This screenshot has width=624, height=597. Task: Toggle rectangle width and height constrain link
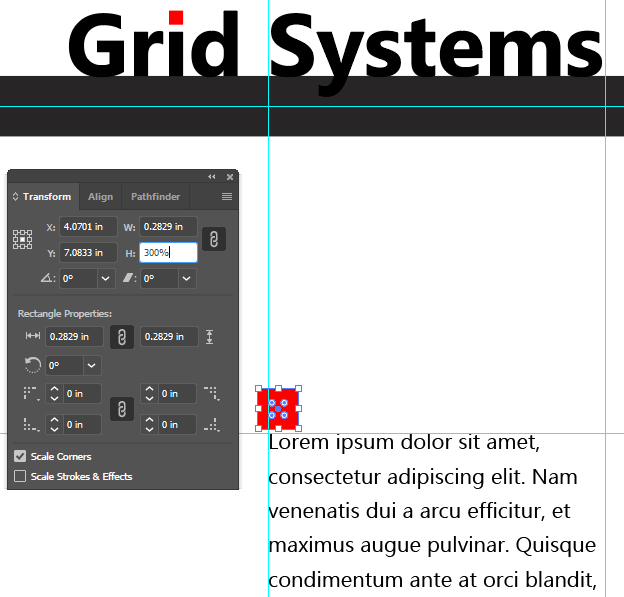pyautogui.click(x=121, y=337)
